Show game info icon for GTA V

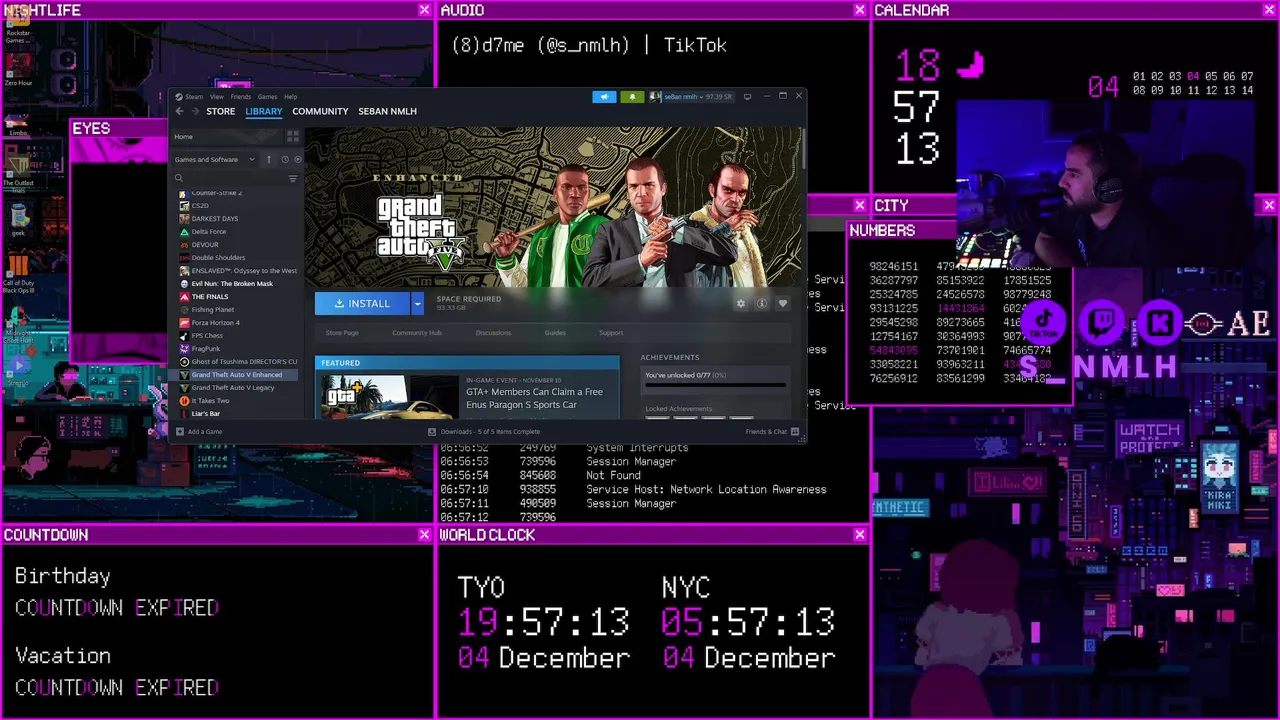coord(762,303)
